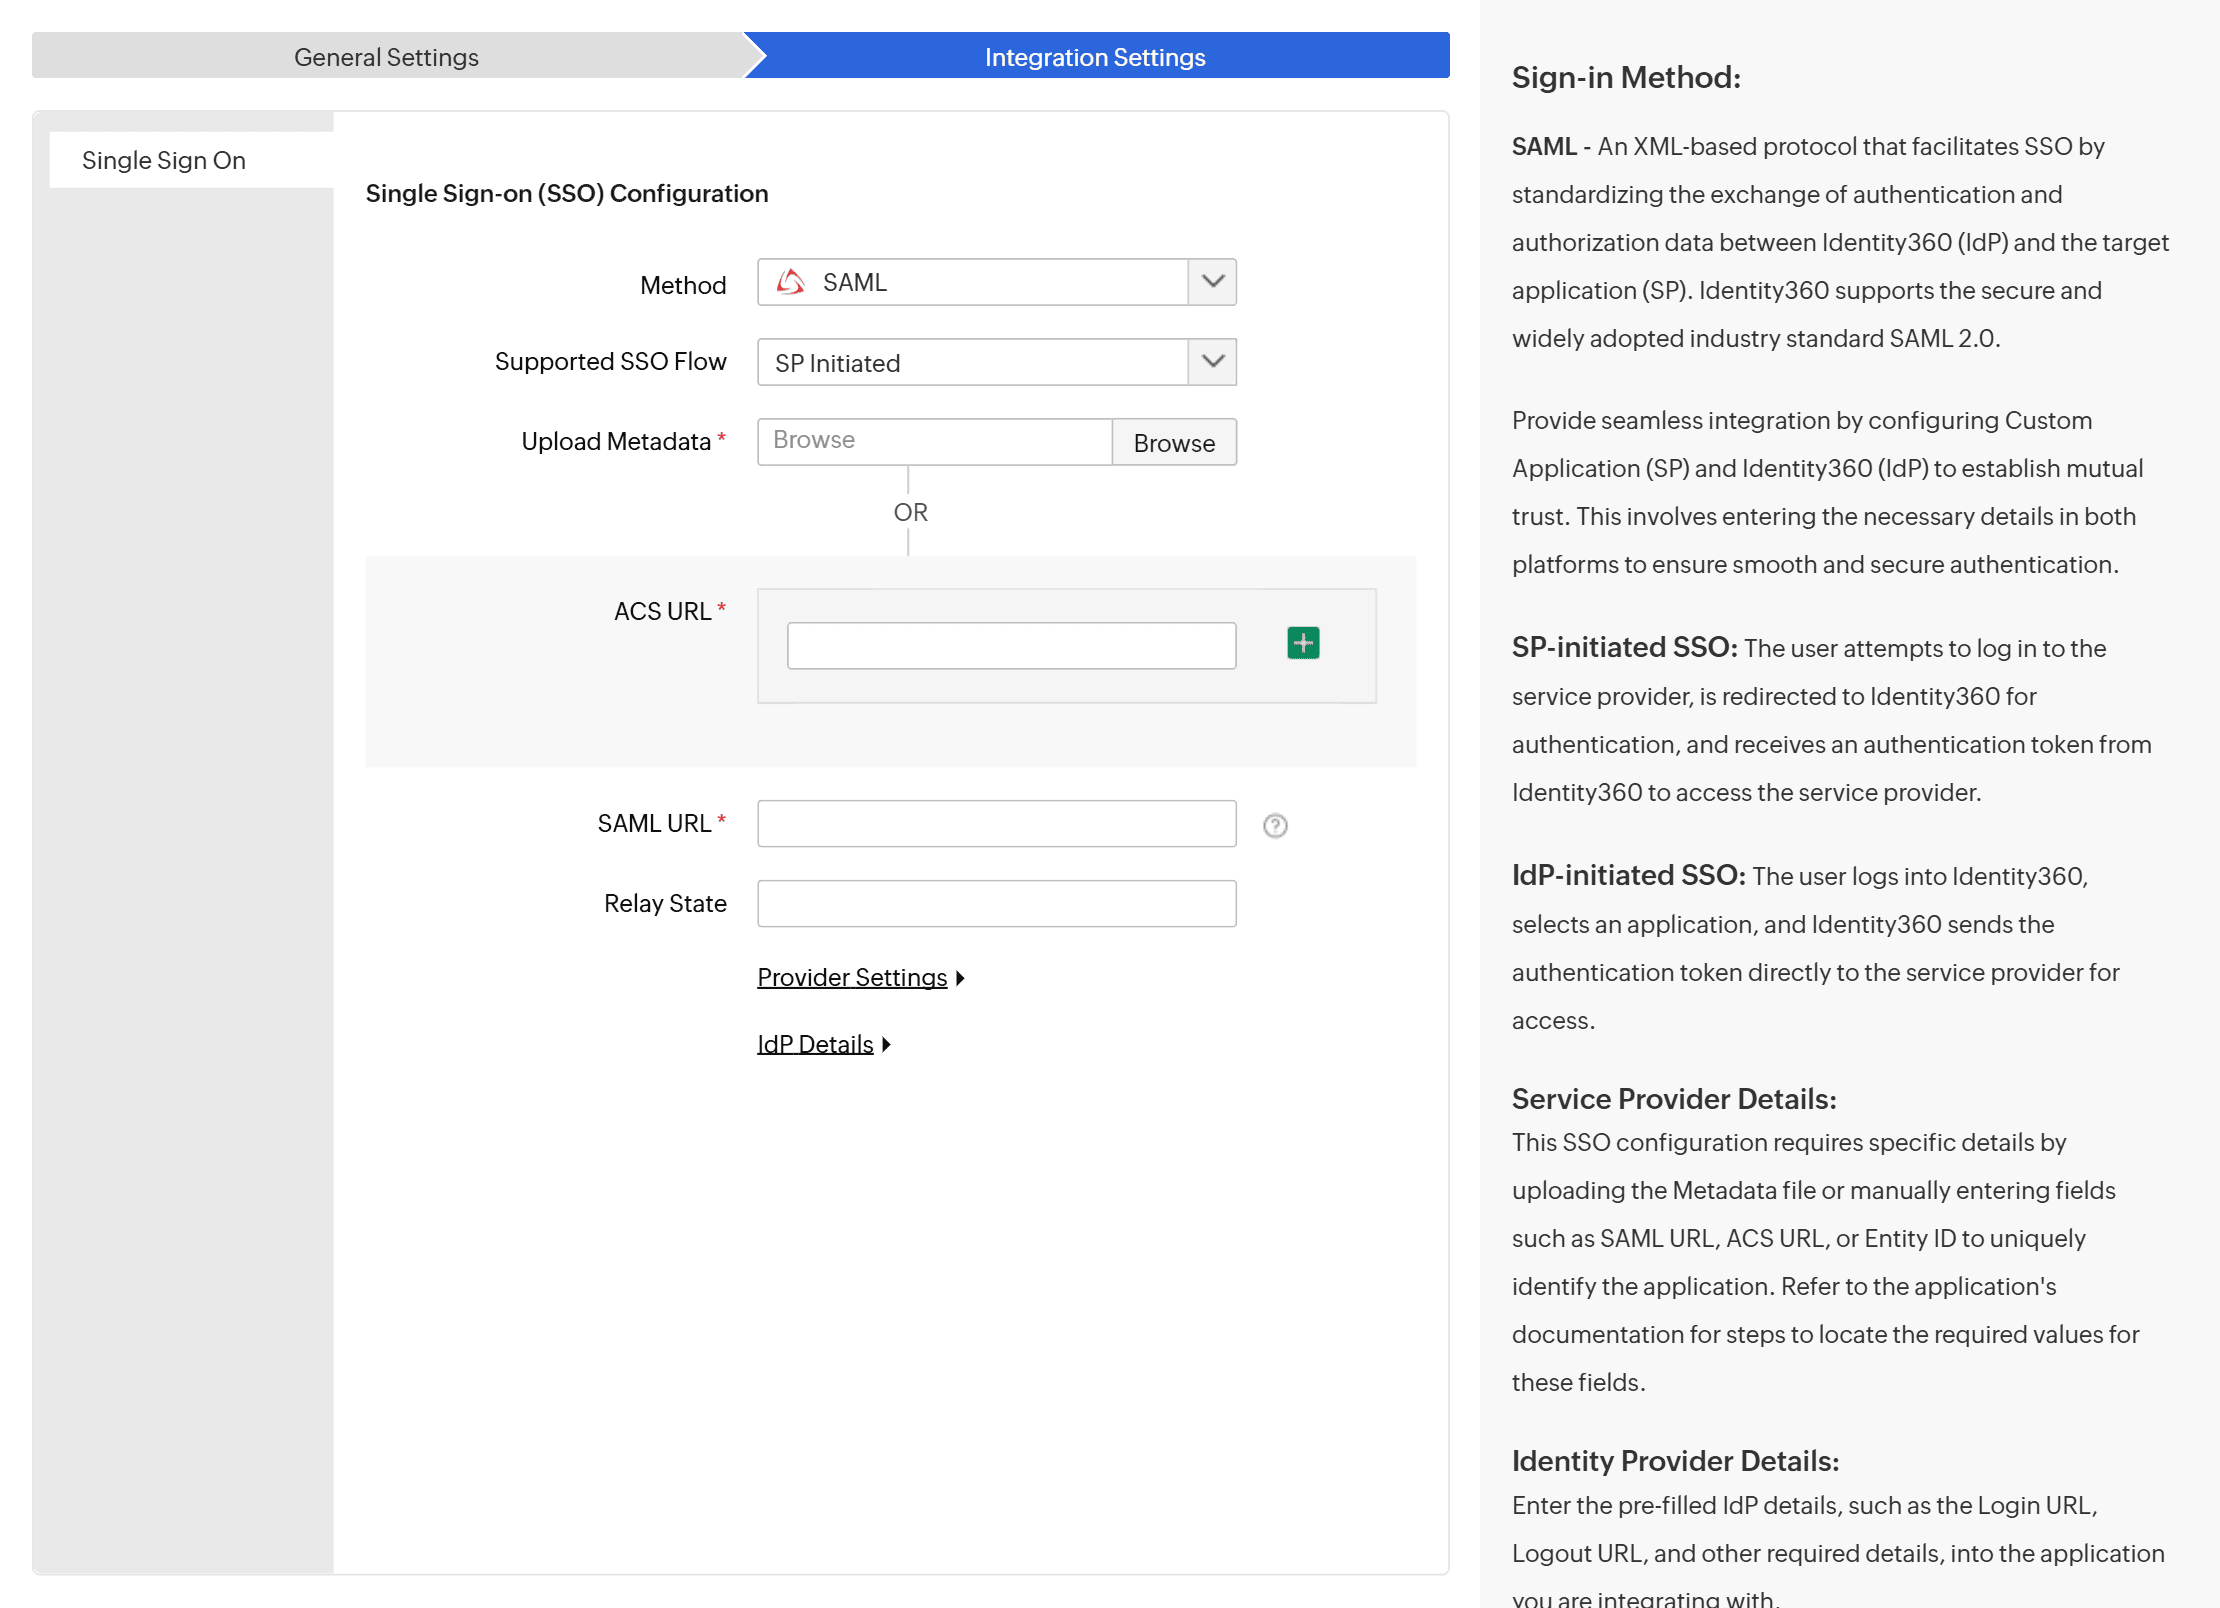
Task: Click into the ACS URL input field
Action: [1011, 646]
